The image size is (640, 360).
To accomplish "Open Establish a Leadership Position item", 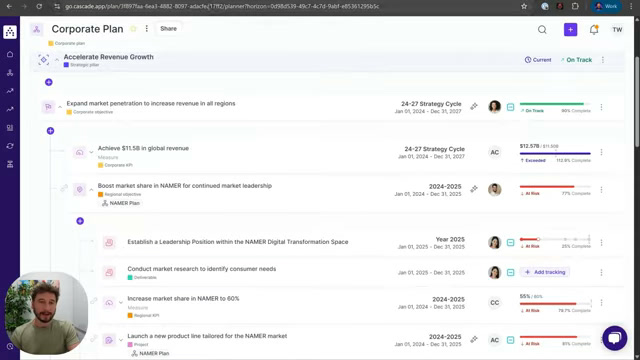I will pyautogui.click(x=238, y=242).
